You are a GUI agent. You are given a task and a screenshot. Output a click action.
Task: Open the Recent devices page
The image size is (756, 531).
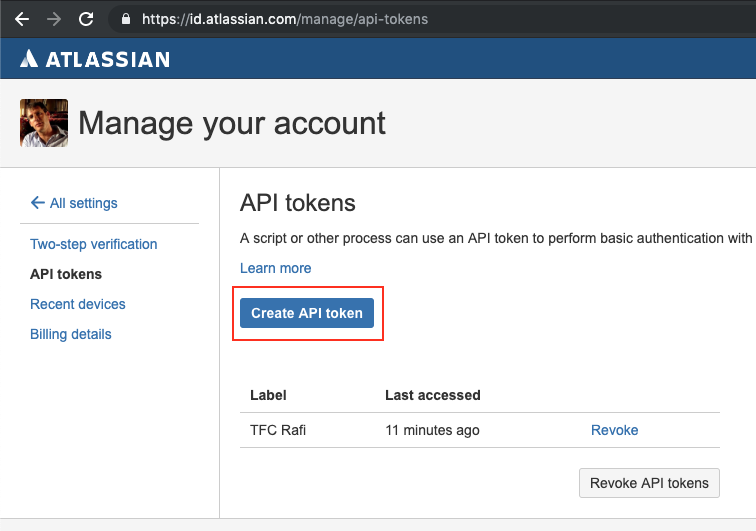(x=78, y=304)
